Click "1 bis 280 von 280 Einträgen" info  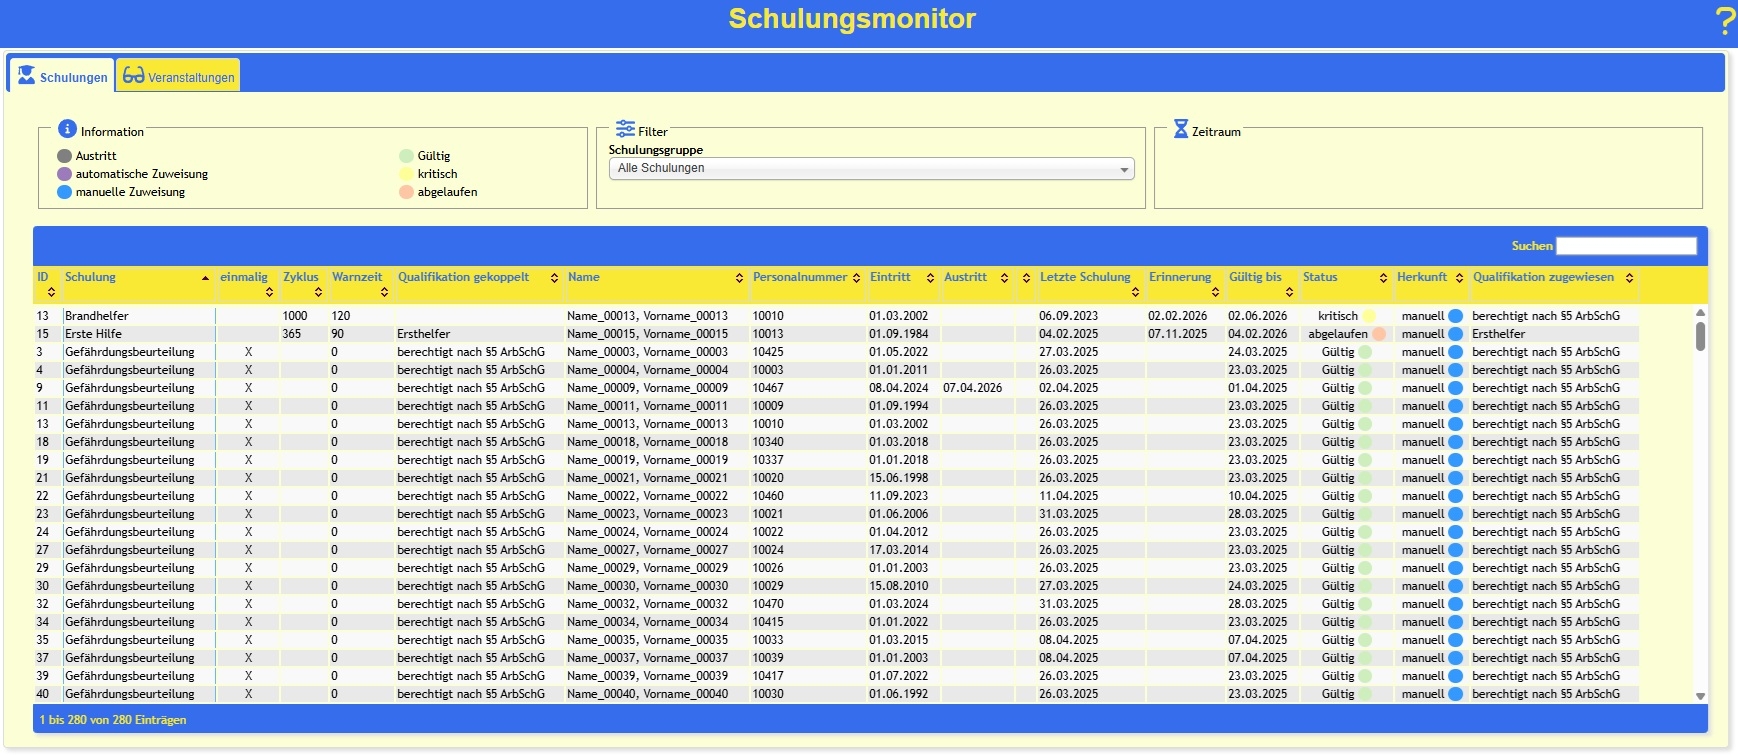pyautogui.click(x=113, y=720)
